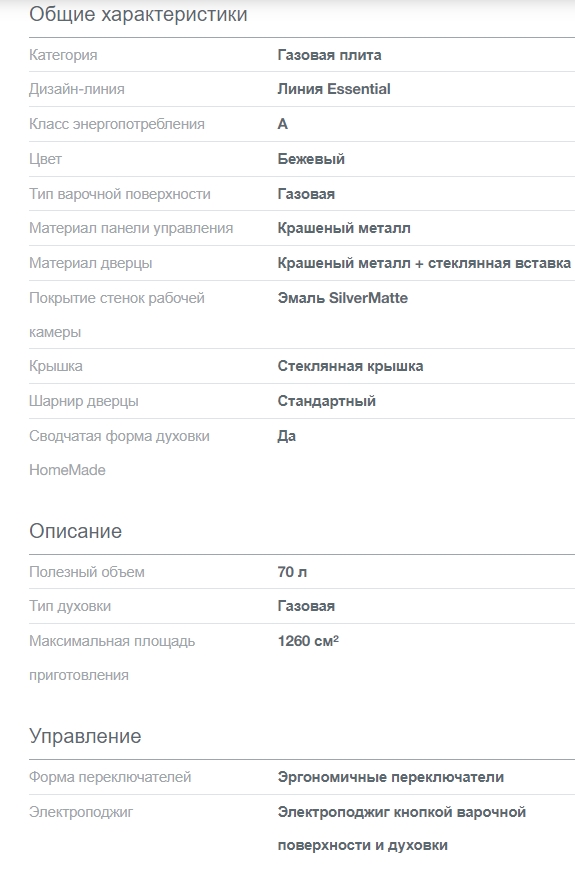Click 'Электроподжиг кнопкой варочной' description text
575x886 pixels.
tap(402, 812)
